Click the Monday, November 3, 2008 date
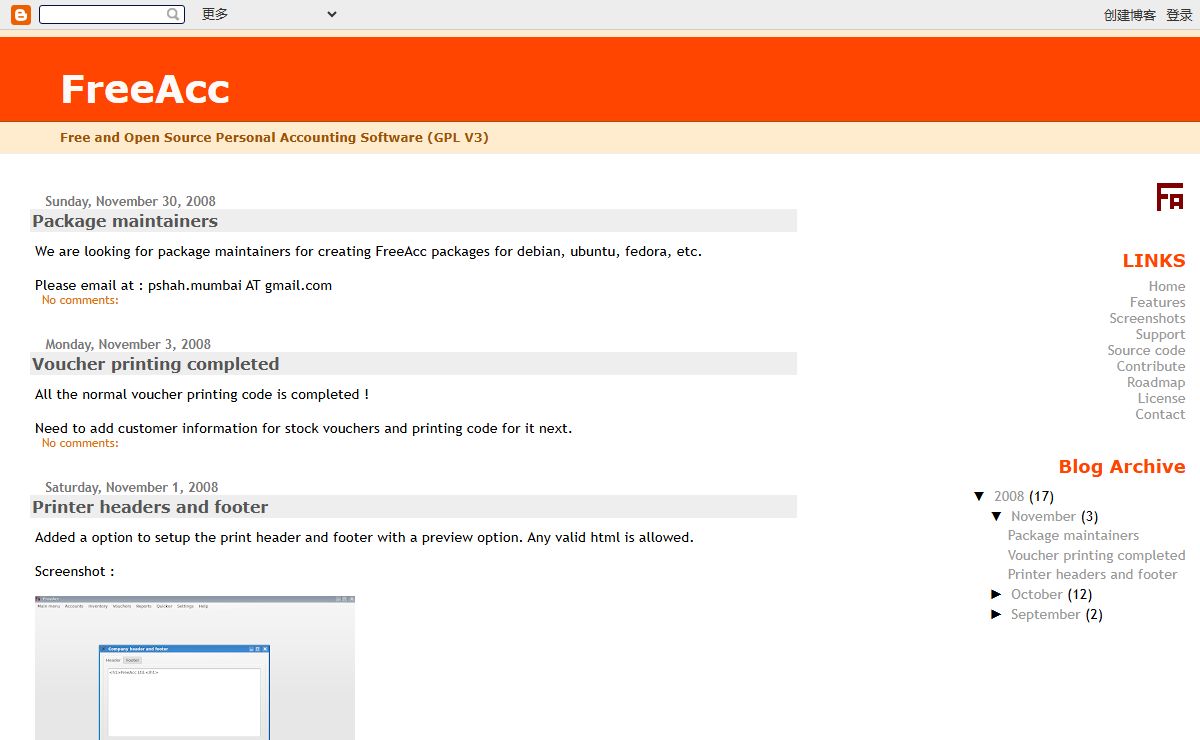Viewport: 1200px width, 740px height. (128, 344)
